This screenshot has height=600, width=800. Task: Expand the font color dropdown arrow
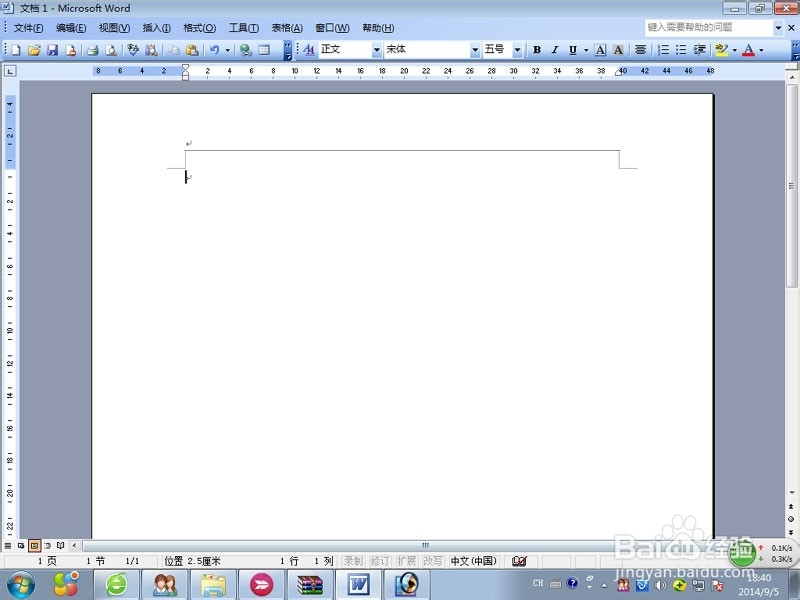(761, 50)
